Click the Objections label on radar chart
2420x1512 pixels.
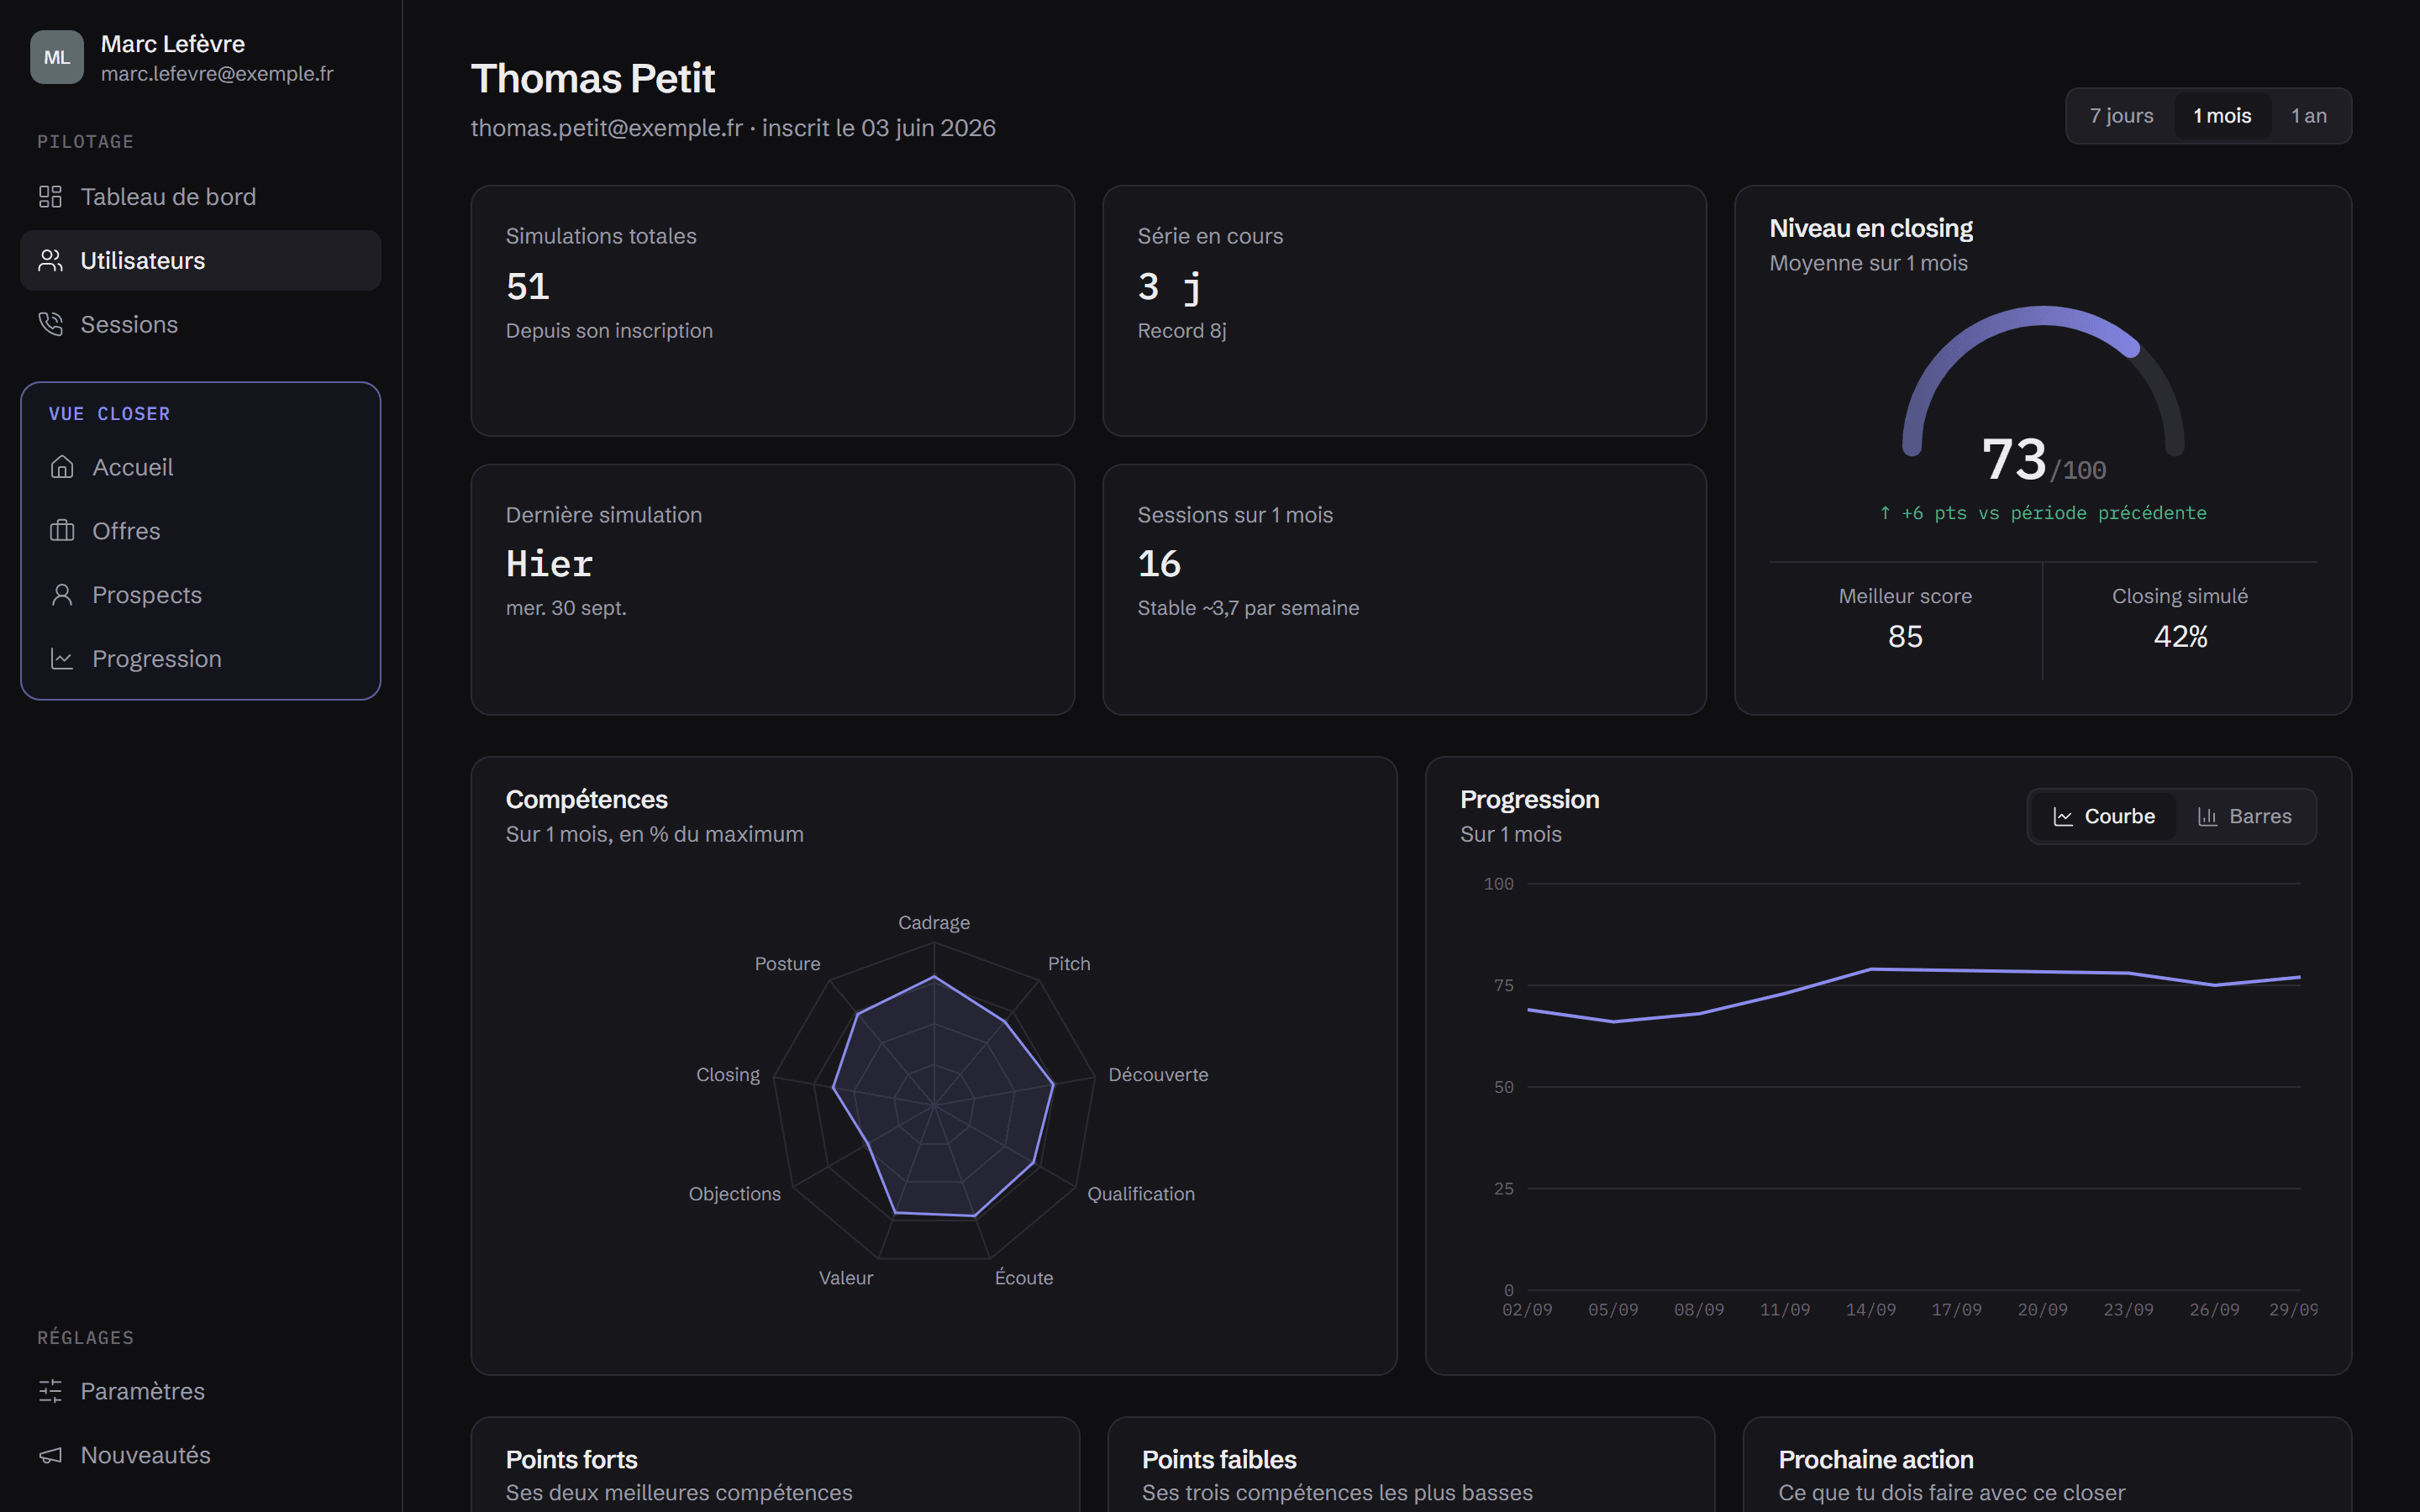click(734, 1194)
